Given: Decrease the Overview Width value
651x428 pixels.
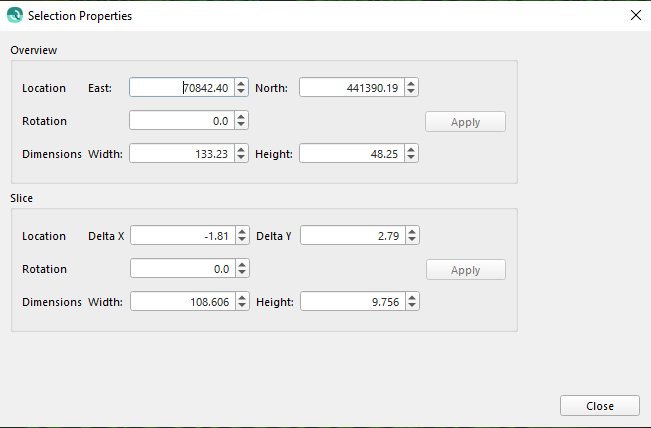Looking at the screenshot, I should [241, 158].
